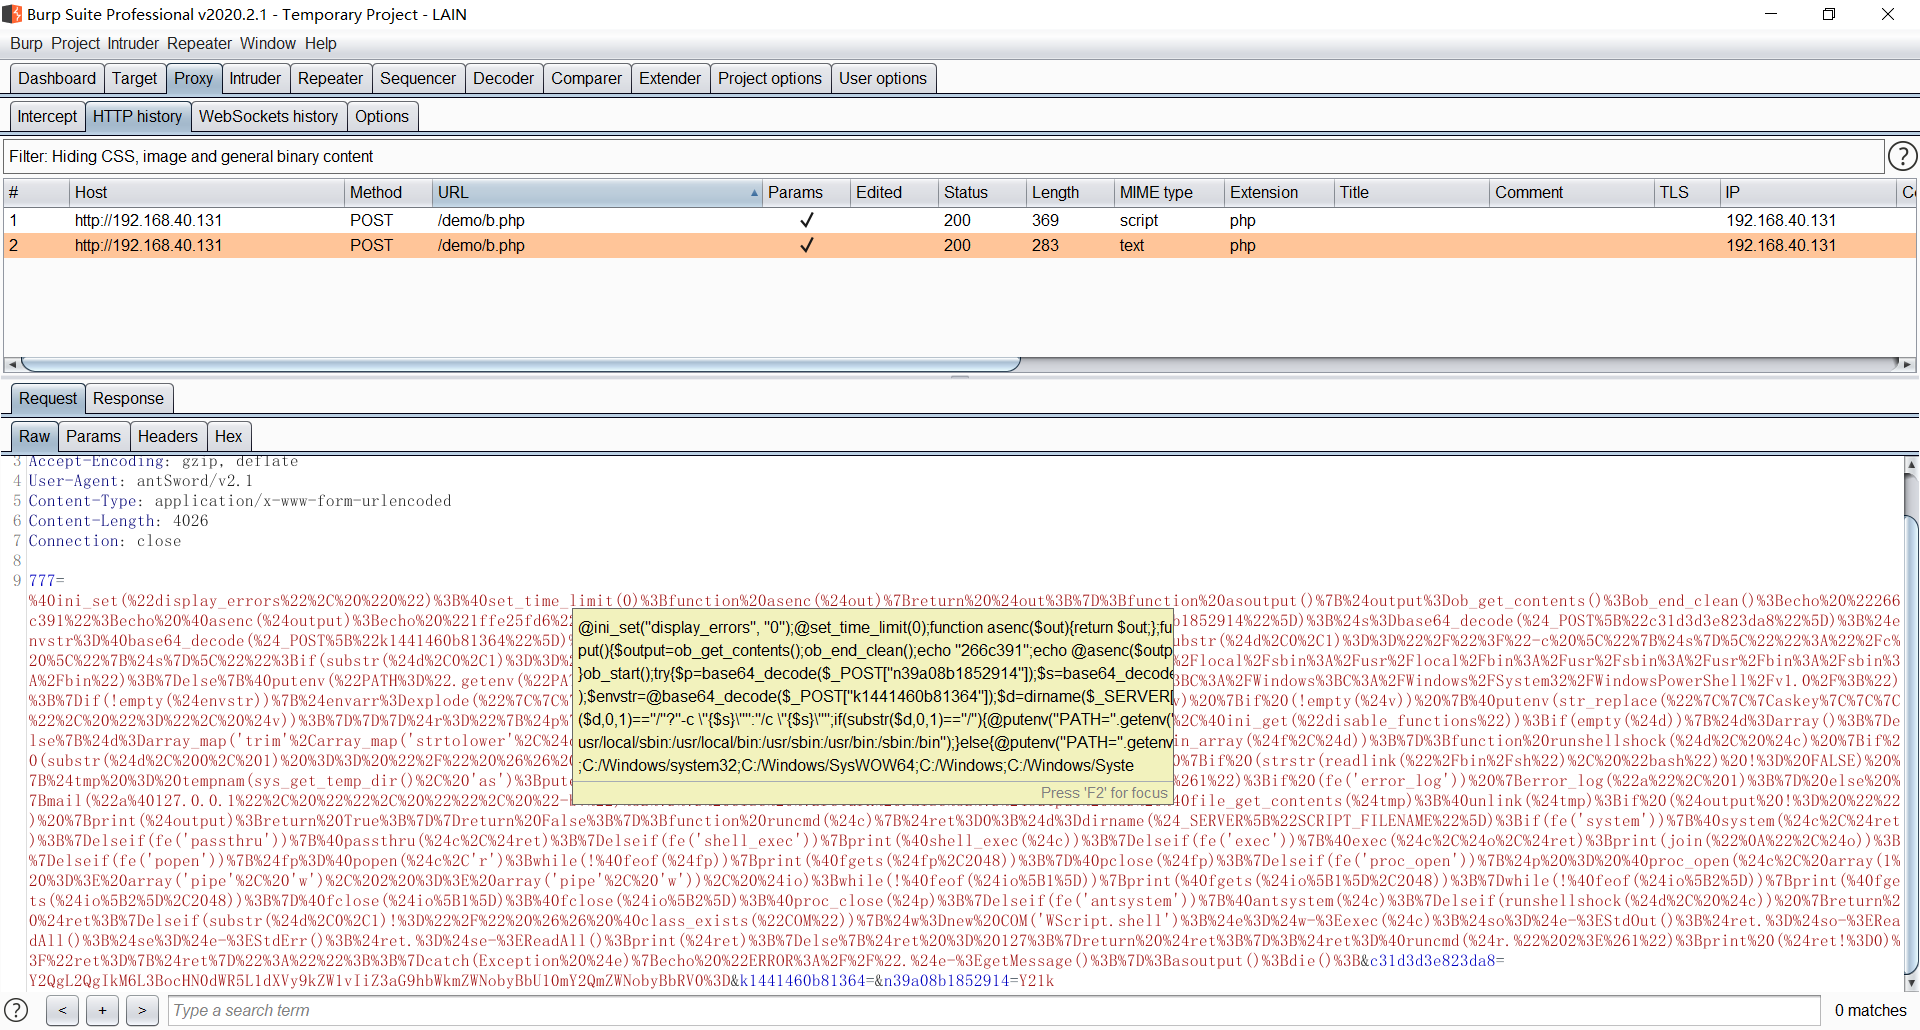
Task: Click the Content-Type header line
Action: 240,501
